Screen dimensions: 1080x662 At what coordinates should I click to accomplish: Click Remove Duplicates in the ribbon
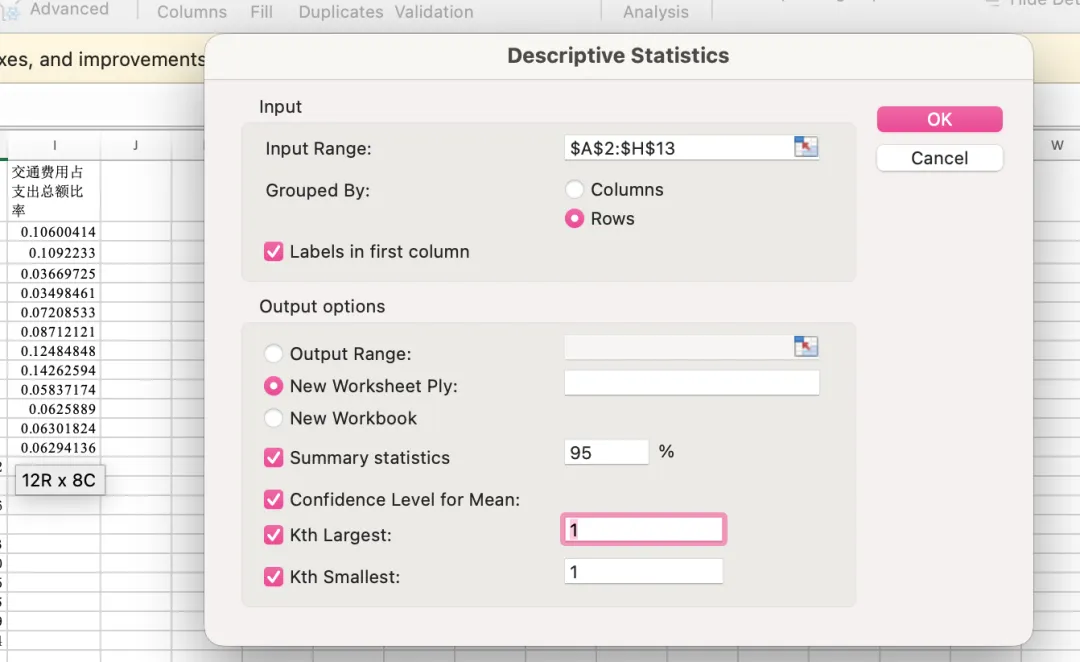(340, 12)
